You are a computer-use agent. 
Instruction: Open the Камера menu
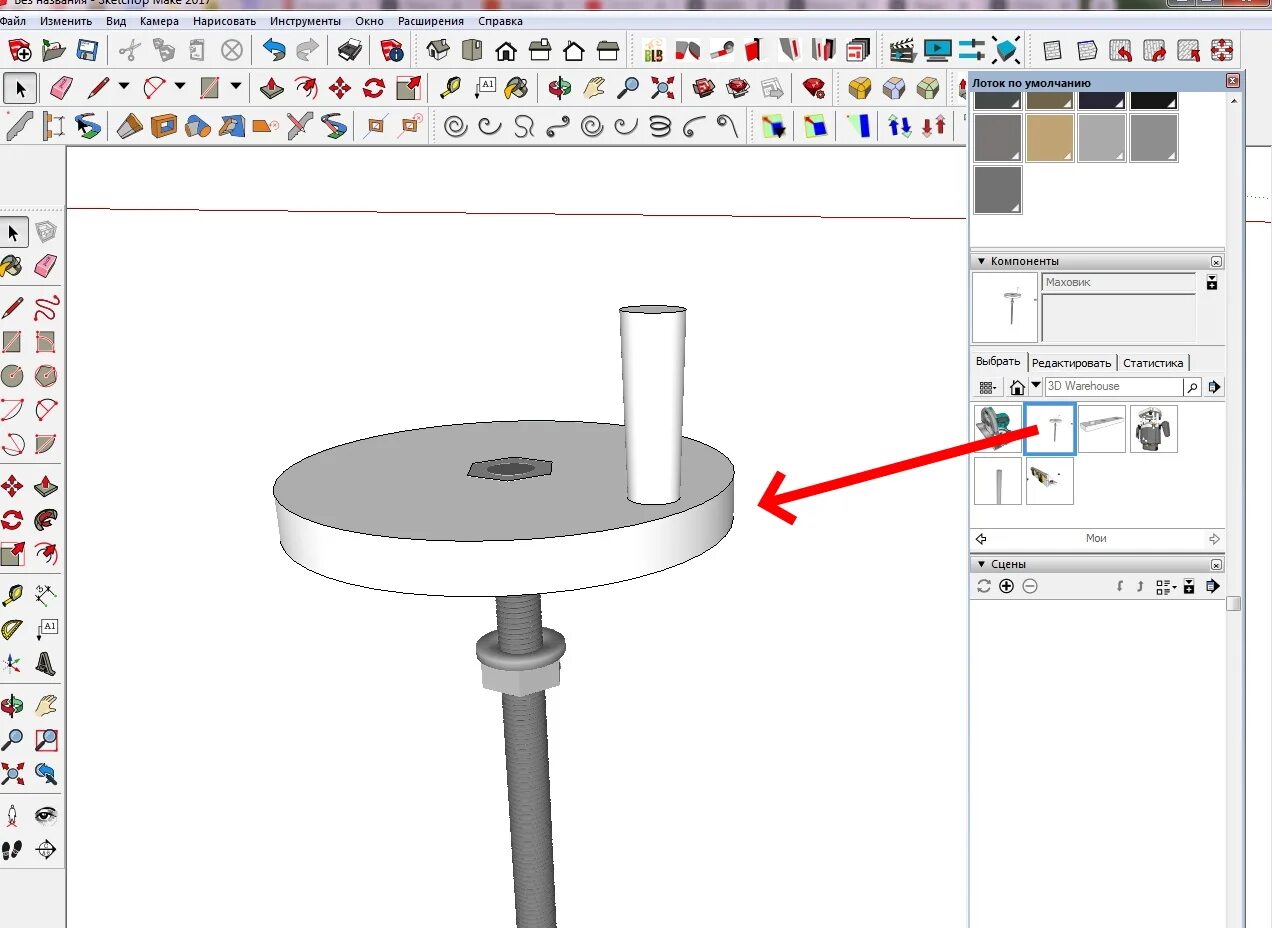pos(160,21)
